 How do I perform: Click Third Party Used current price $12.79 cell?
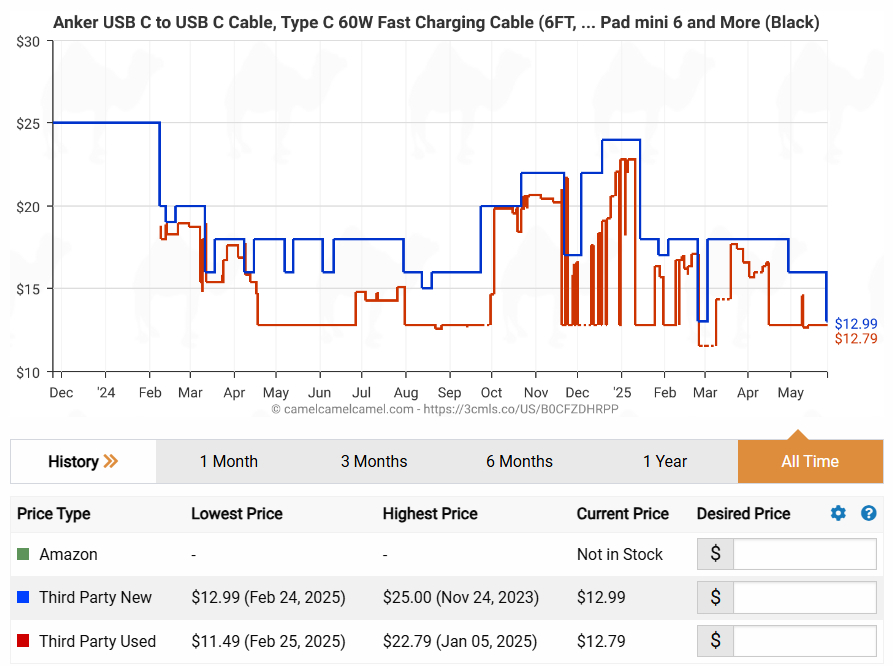click(601, 641)
